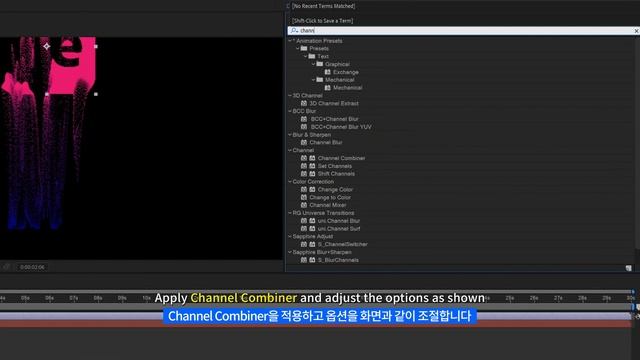Select the BCC+Channel Blur YUV effect name
This screenshot has width=640, height=360.
click(341, 127)
